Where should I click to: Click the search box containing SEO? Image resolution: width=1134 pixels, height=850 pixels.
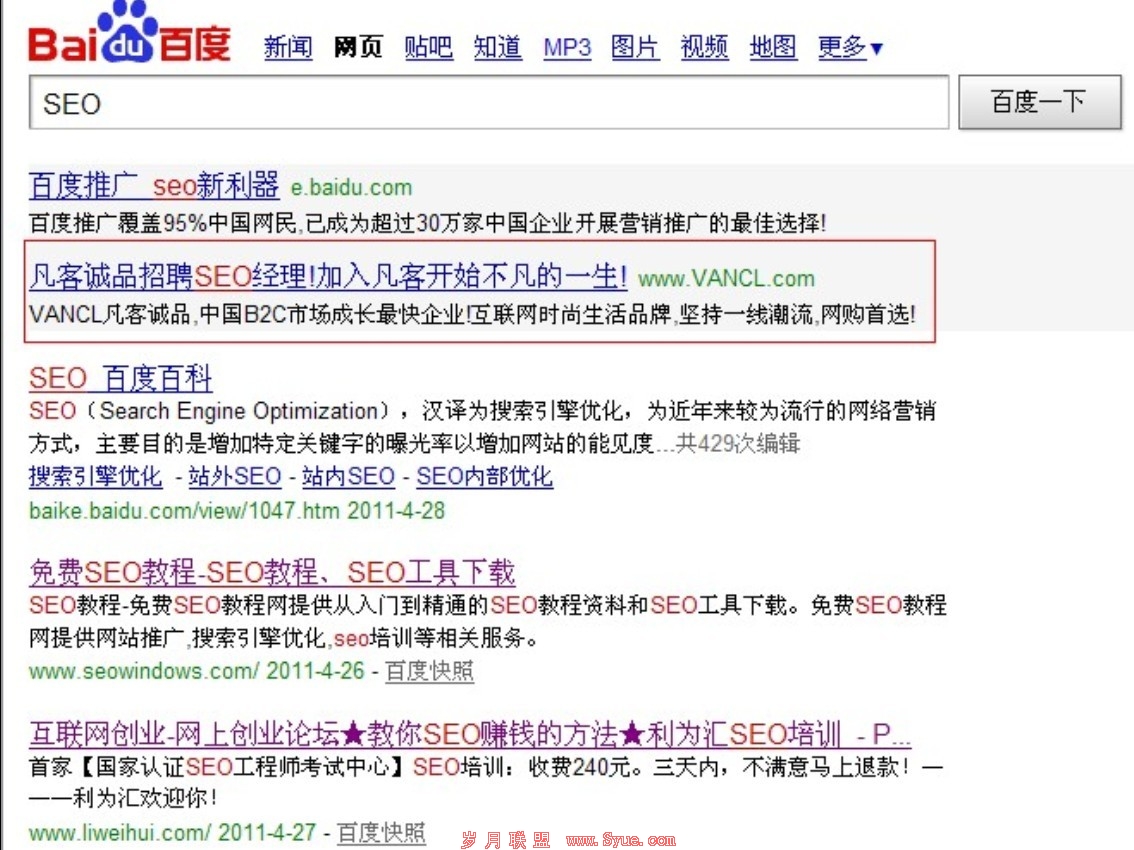[x=489, y=103]
